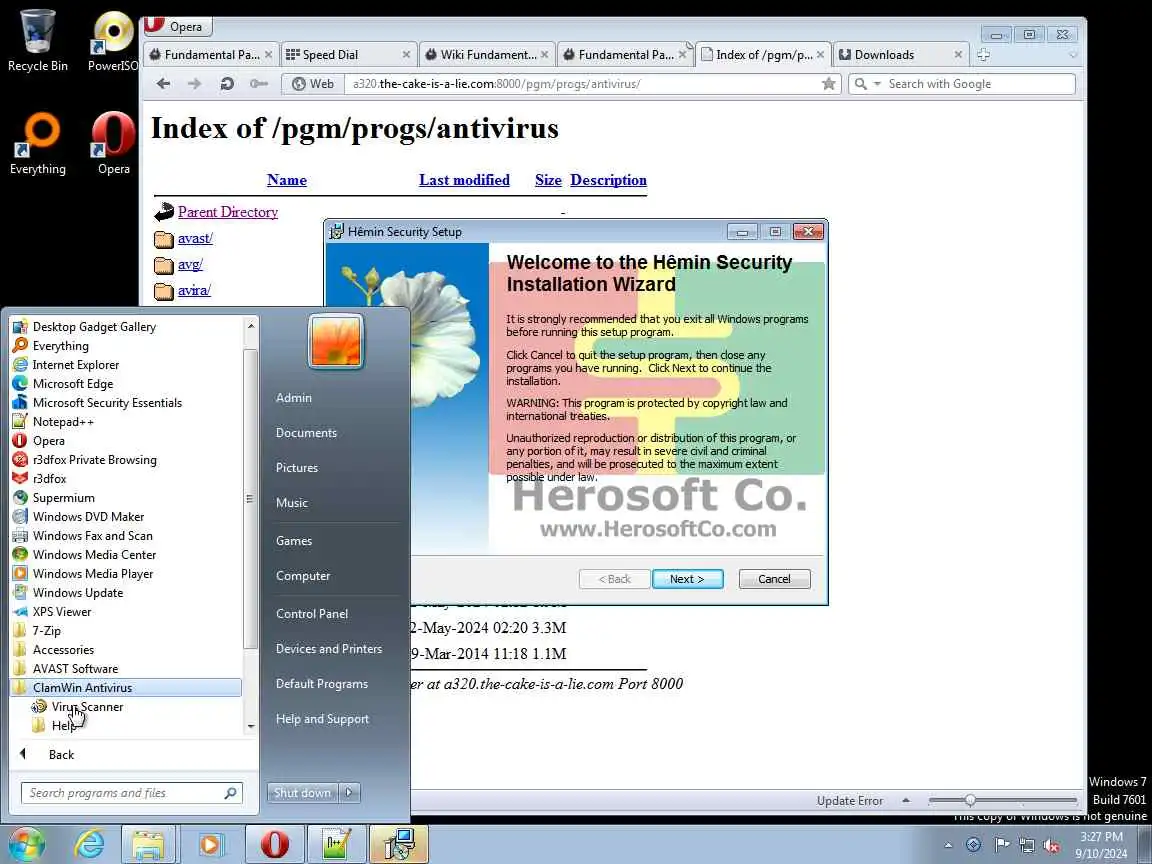Screen dimensions: 1152x864
Task: Click the Start menu programs scrollbar
Action: coord(250,500)
